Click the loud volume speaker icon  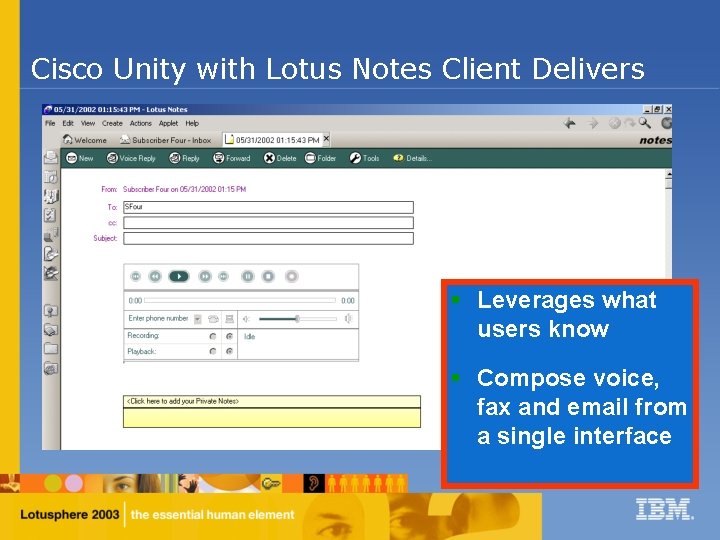pyautogui.click(x=348, y=319)
